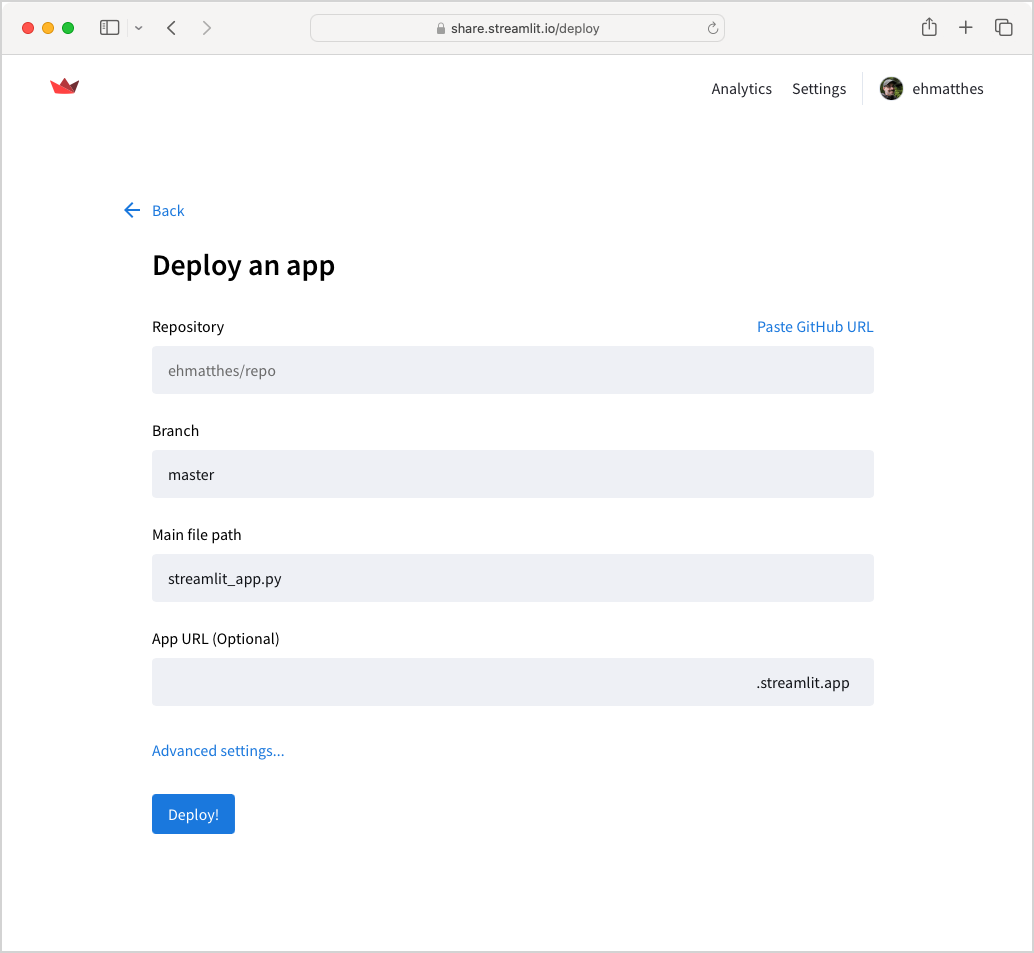Image resolution: width=1034 pixels, height=953 pixels.
Task: Toggle the Safari sidebar icon
Action: pos(109,28)
